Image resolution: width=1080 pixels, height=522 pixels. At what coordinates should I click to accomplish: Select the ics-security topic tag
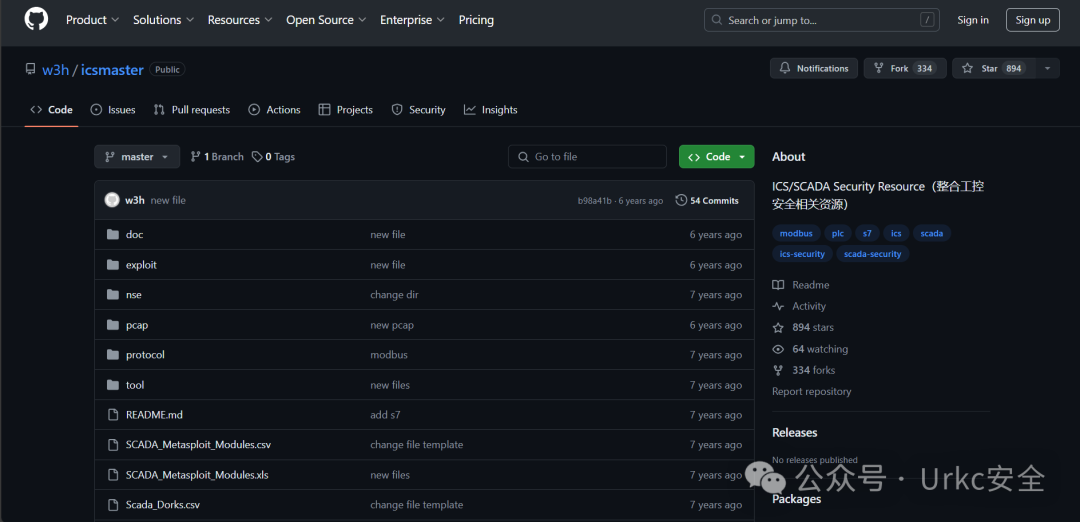coord(802,254)
